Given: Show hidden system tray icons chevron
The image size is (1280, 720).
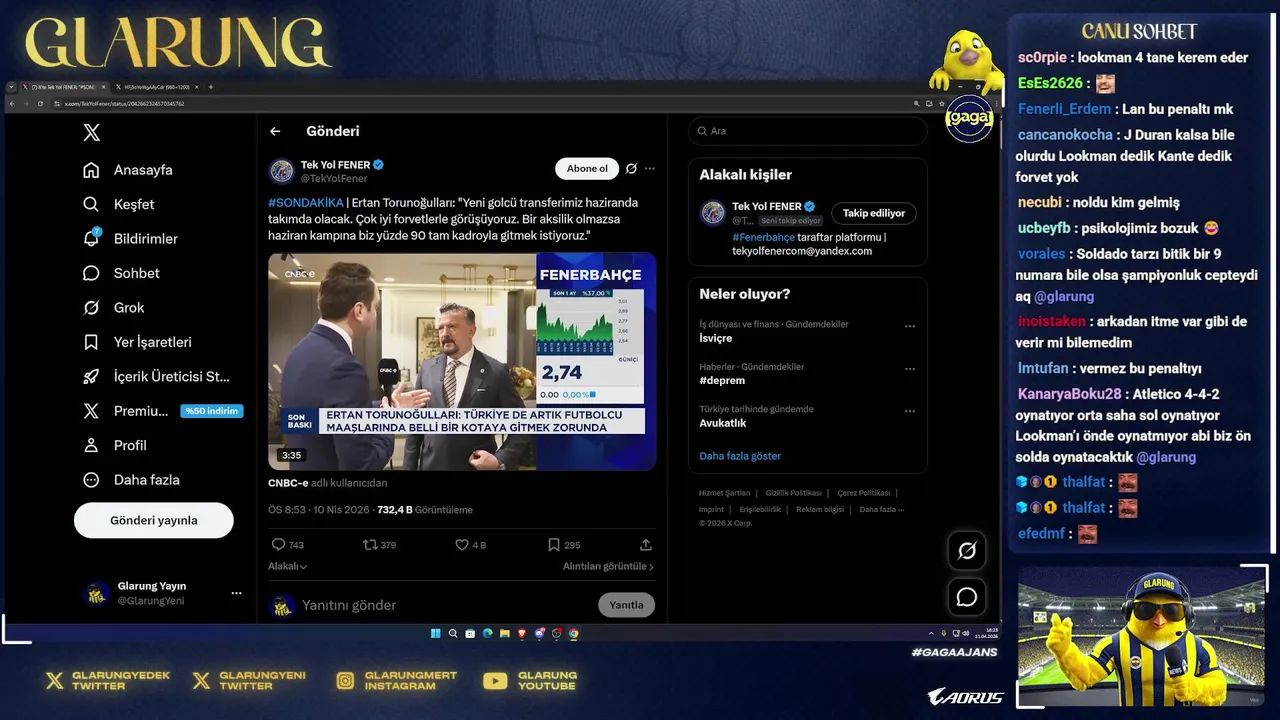Looking at the screenshot, I should coord(931,633).
